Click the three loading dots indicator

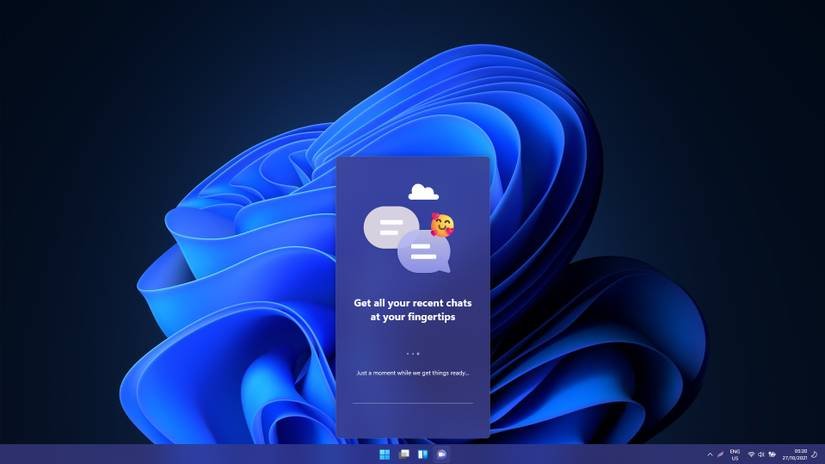click(413, 353)
